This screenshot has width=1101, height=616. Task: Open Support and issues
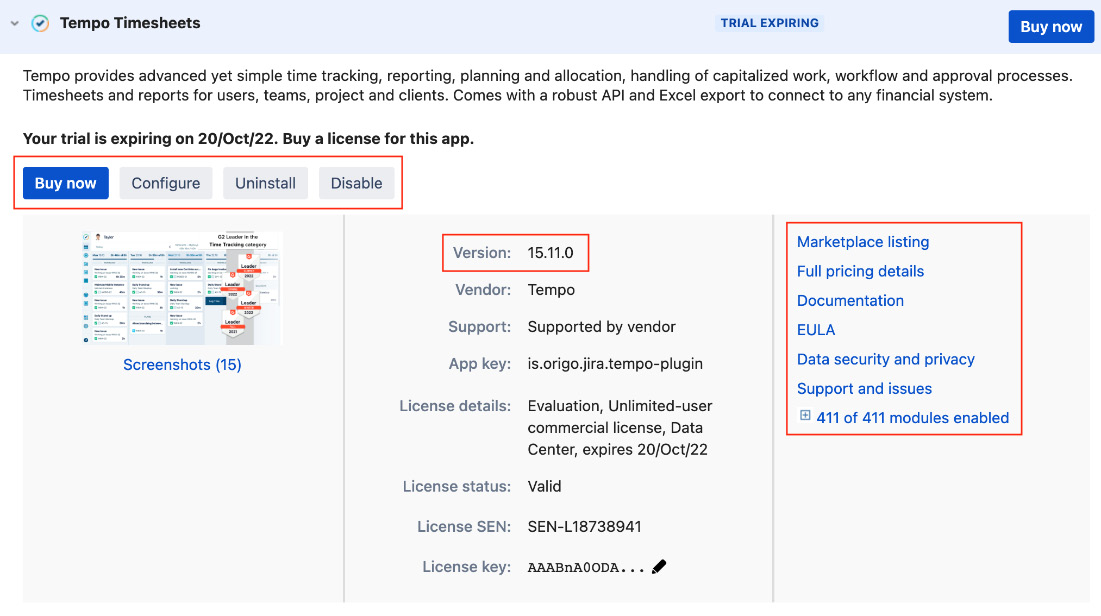click(x=864, y=388)
